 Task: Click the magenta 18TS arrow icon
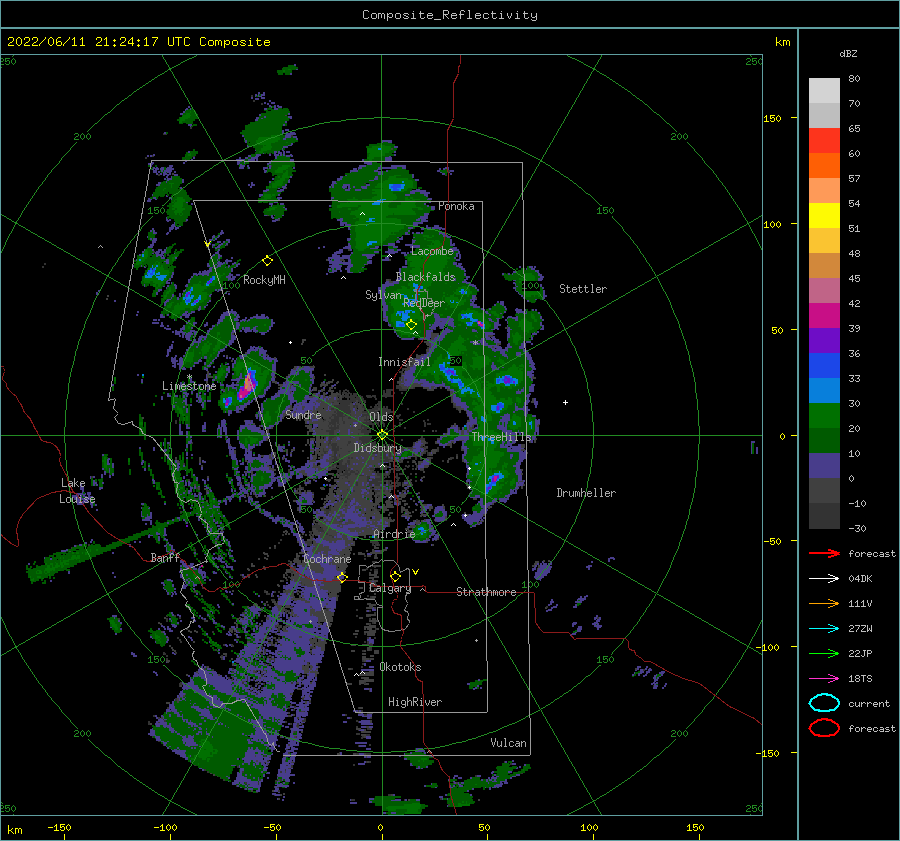tap(824, 679)
